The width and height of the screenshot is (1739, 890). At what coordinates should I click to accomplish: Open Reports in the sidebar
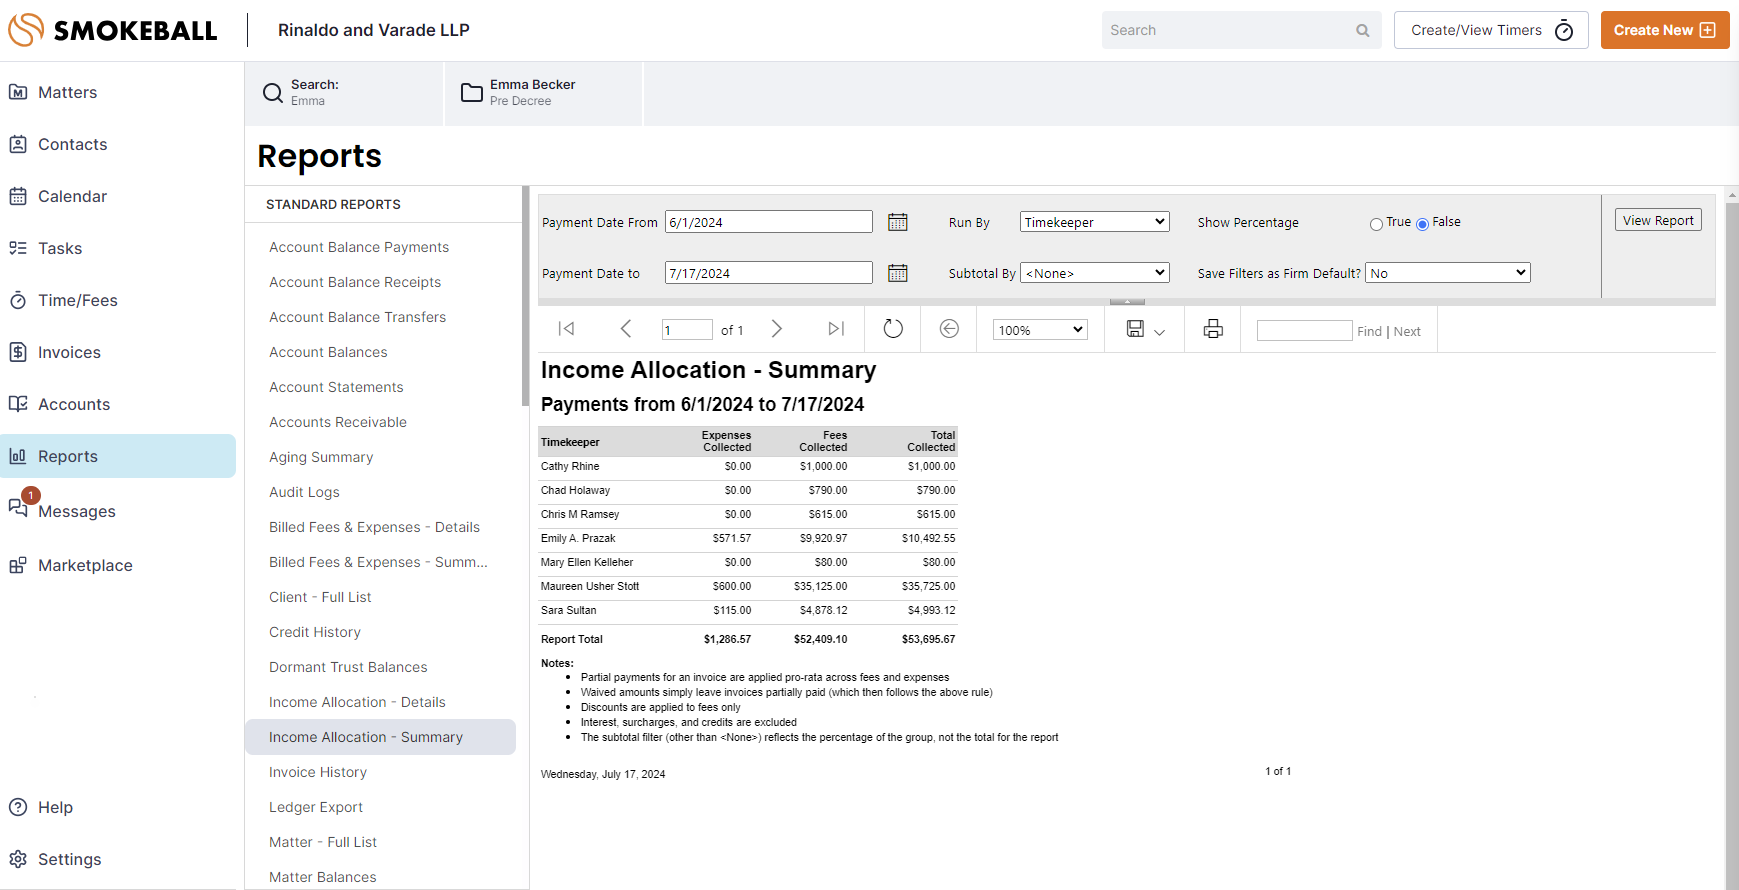coord(118,456)
